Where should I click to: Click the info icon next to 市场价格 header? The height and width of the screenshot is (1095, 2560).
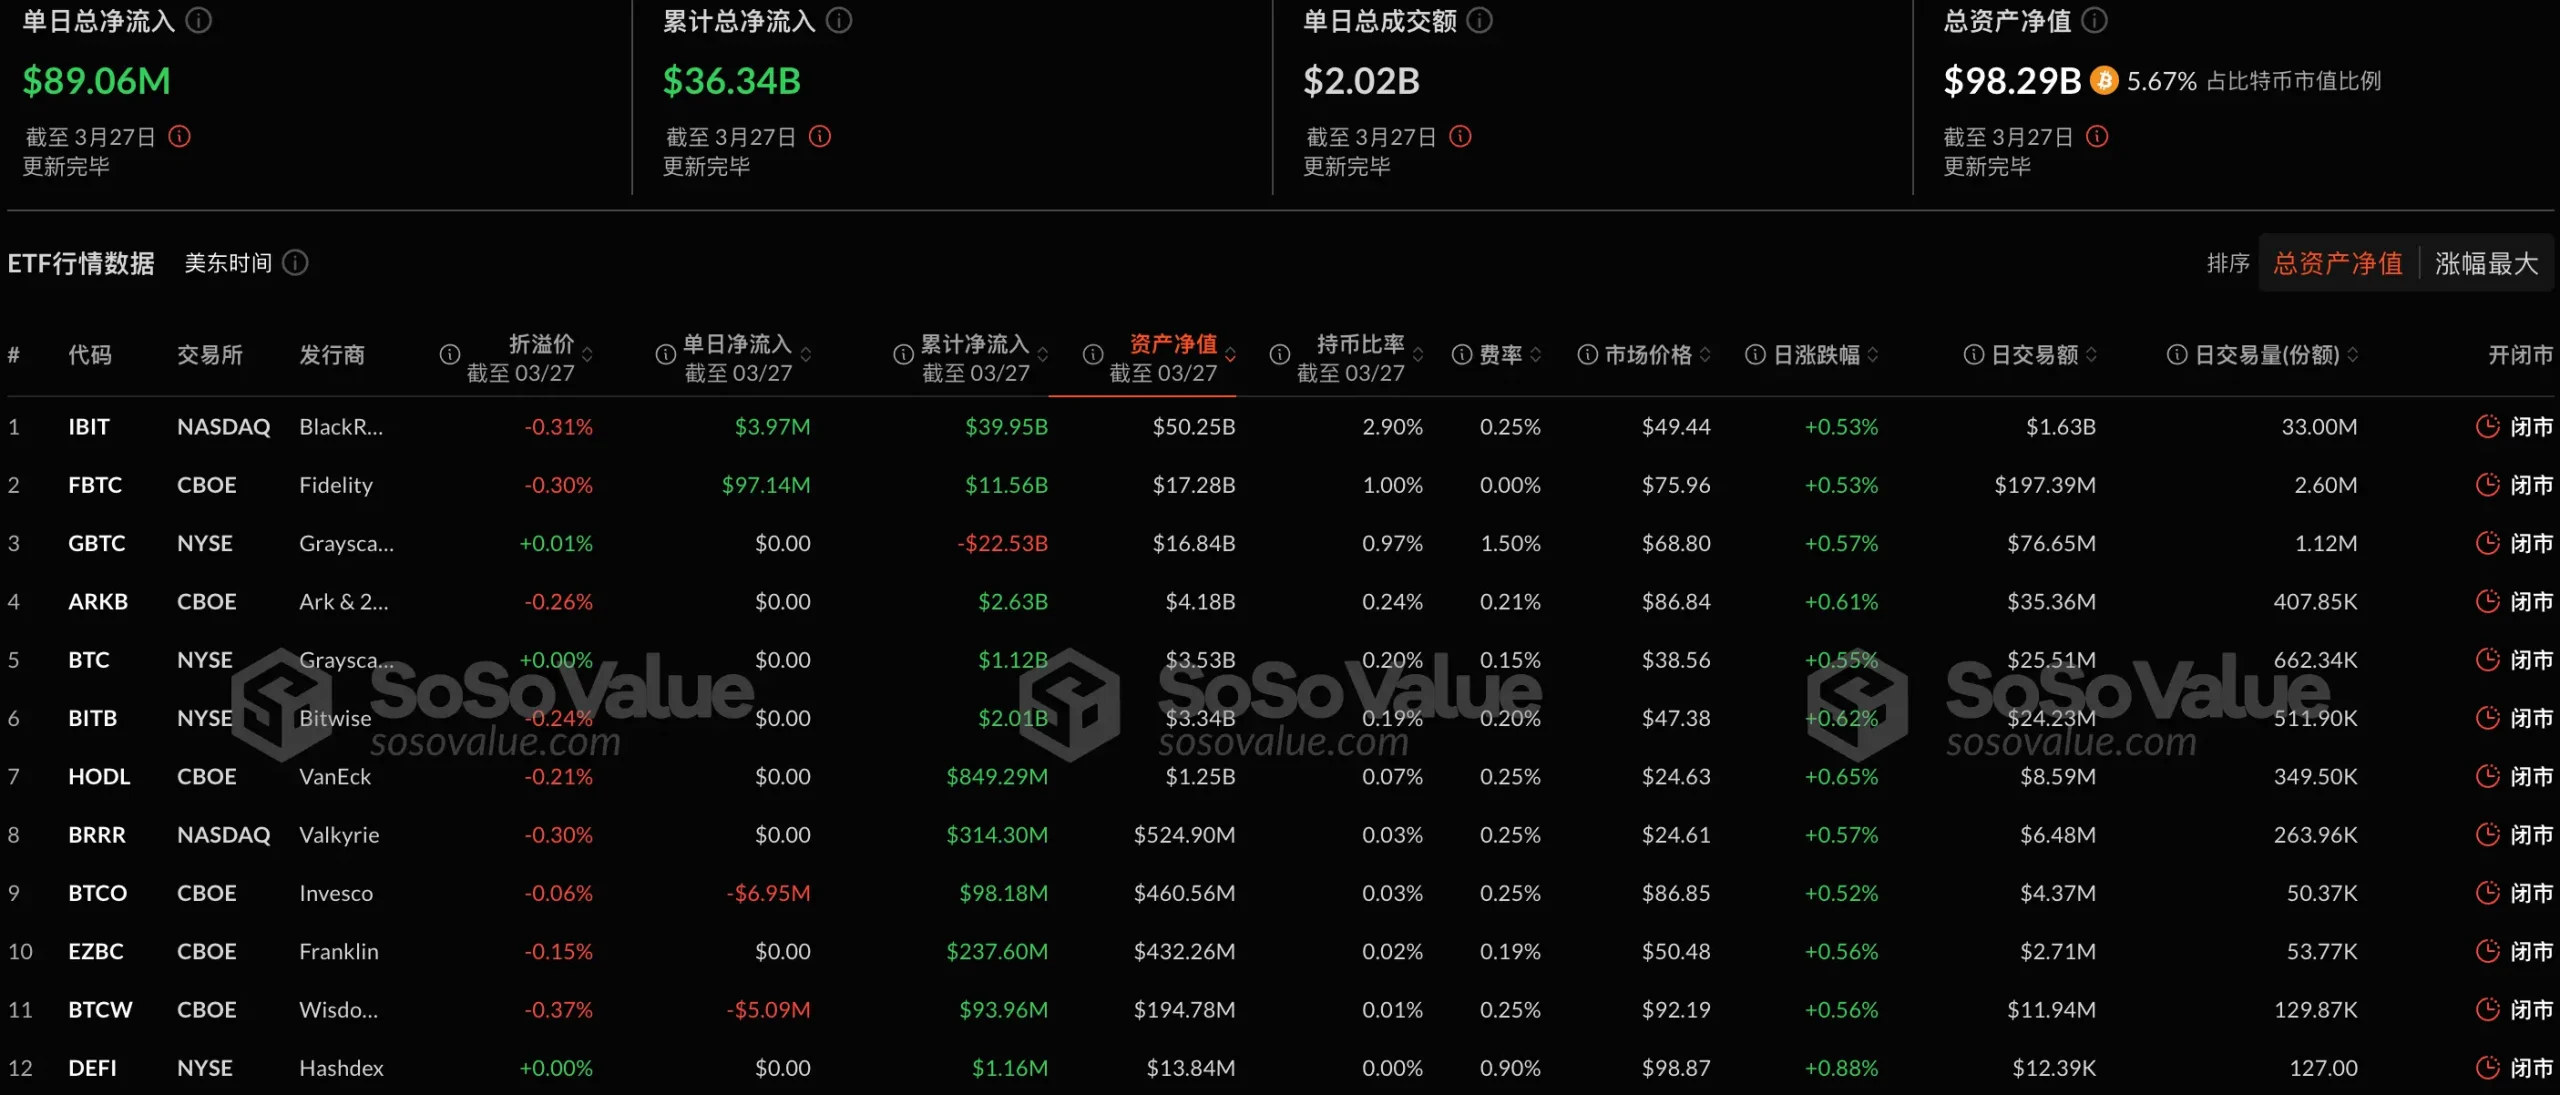pyautogui.click(x=1586, y=354)
